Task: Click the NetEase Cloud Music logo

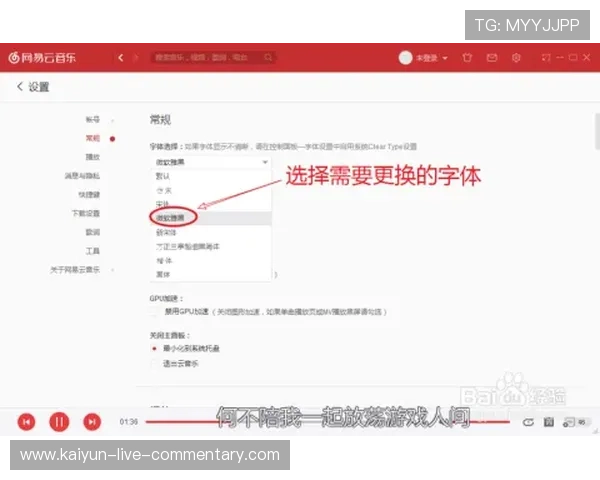Action: click(x=42, y=58)
